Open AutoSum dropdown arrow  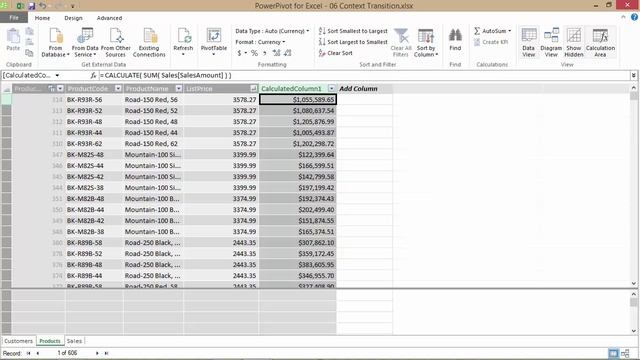pos(509,31)
